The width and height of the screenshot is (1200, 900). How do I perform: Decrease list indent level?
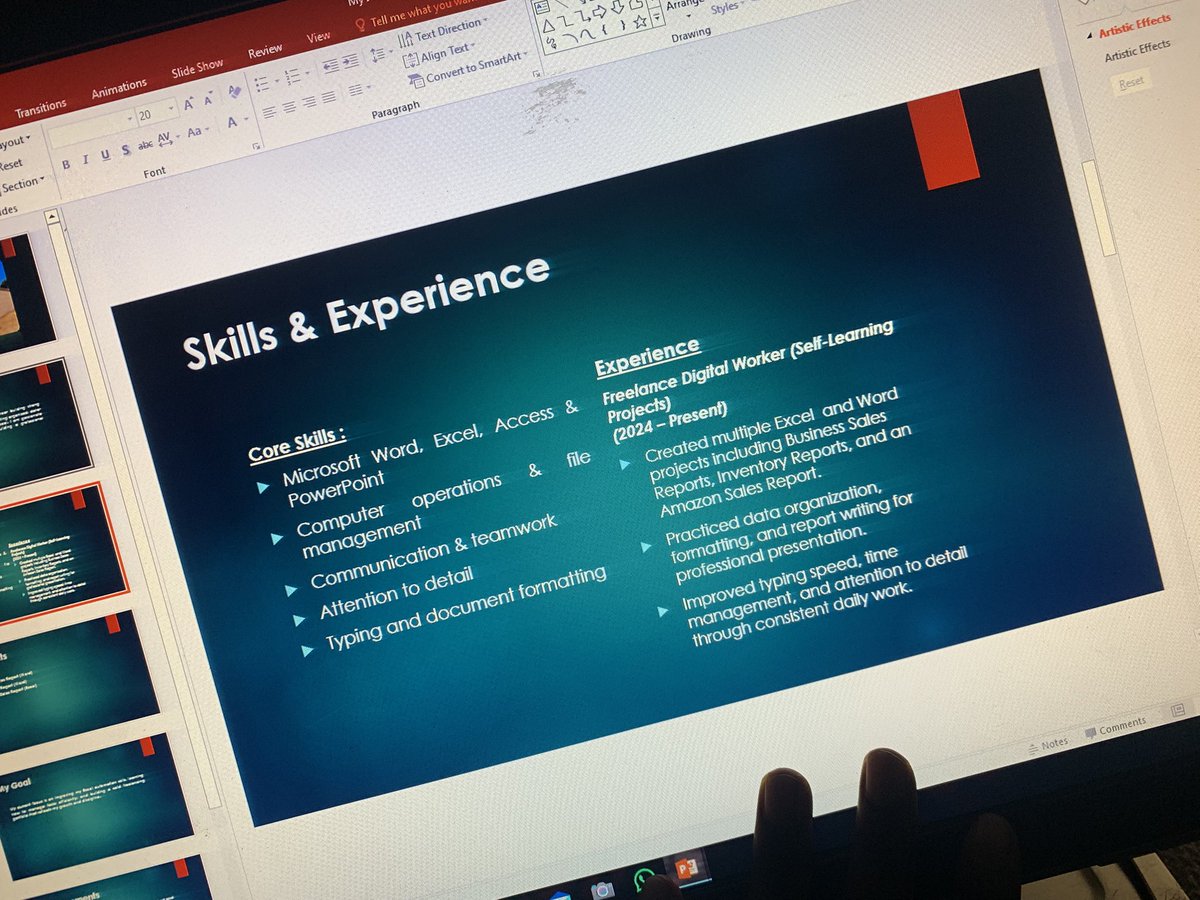(329, 67)
